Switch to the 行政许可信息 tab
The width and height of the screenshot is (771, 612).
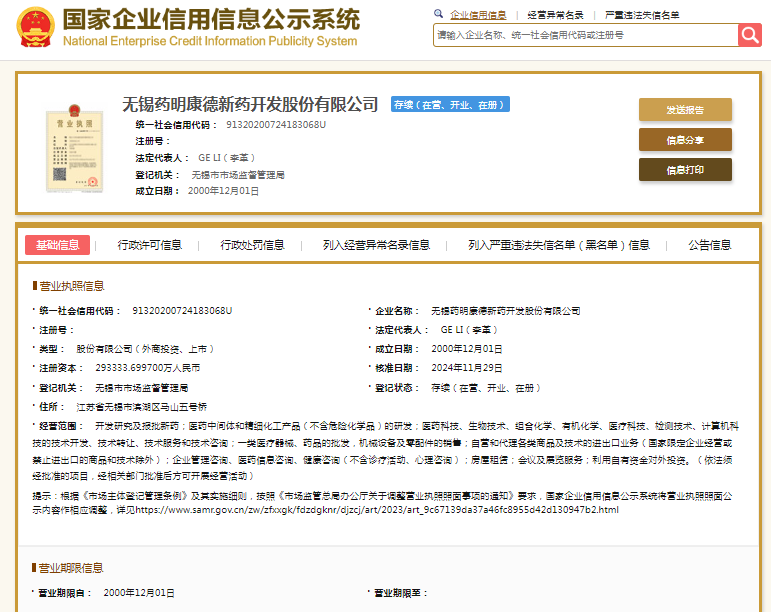pos(149,245)
